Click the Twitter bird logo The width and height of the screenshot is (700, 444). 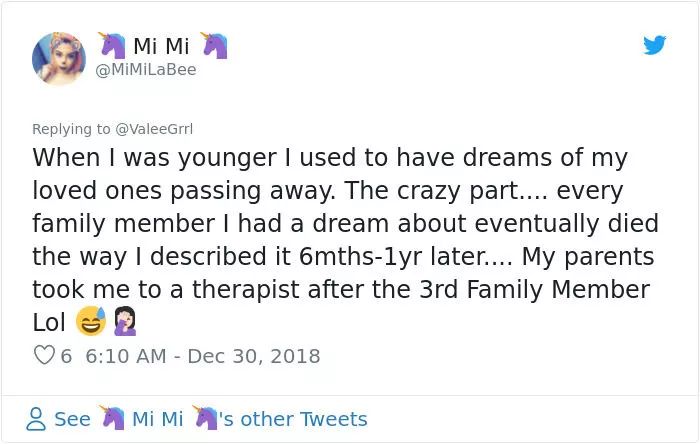tap(654, 45)
